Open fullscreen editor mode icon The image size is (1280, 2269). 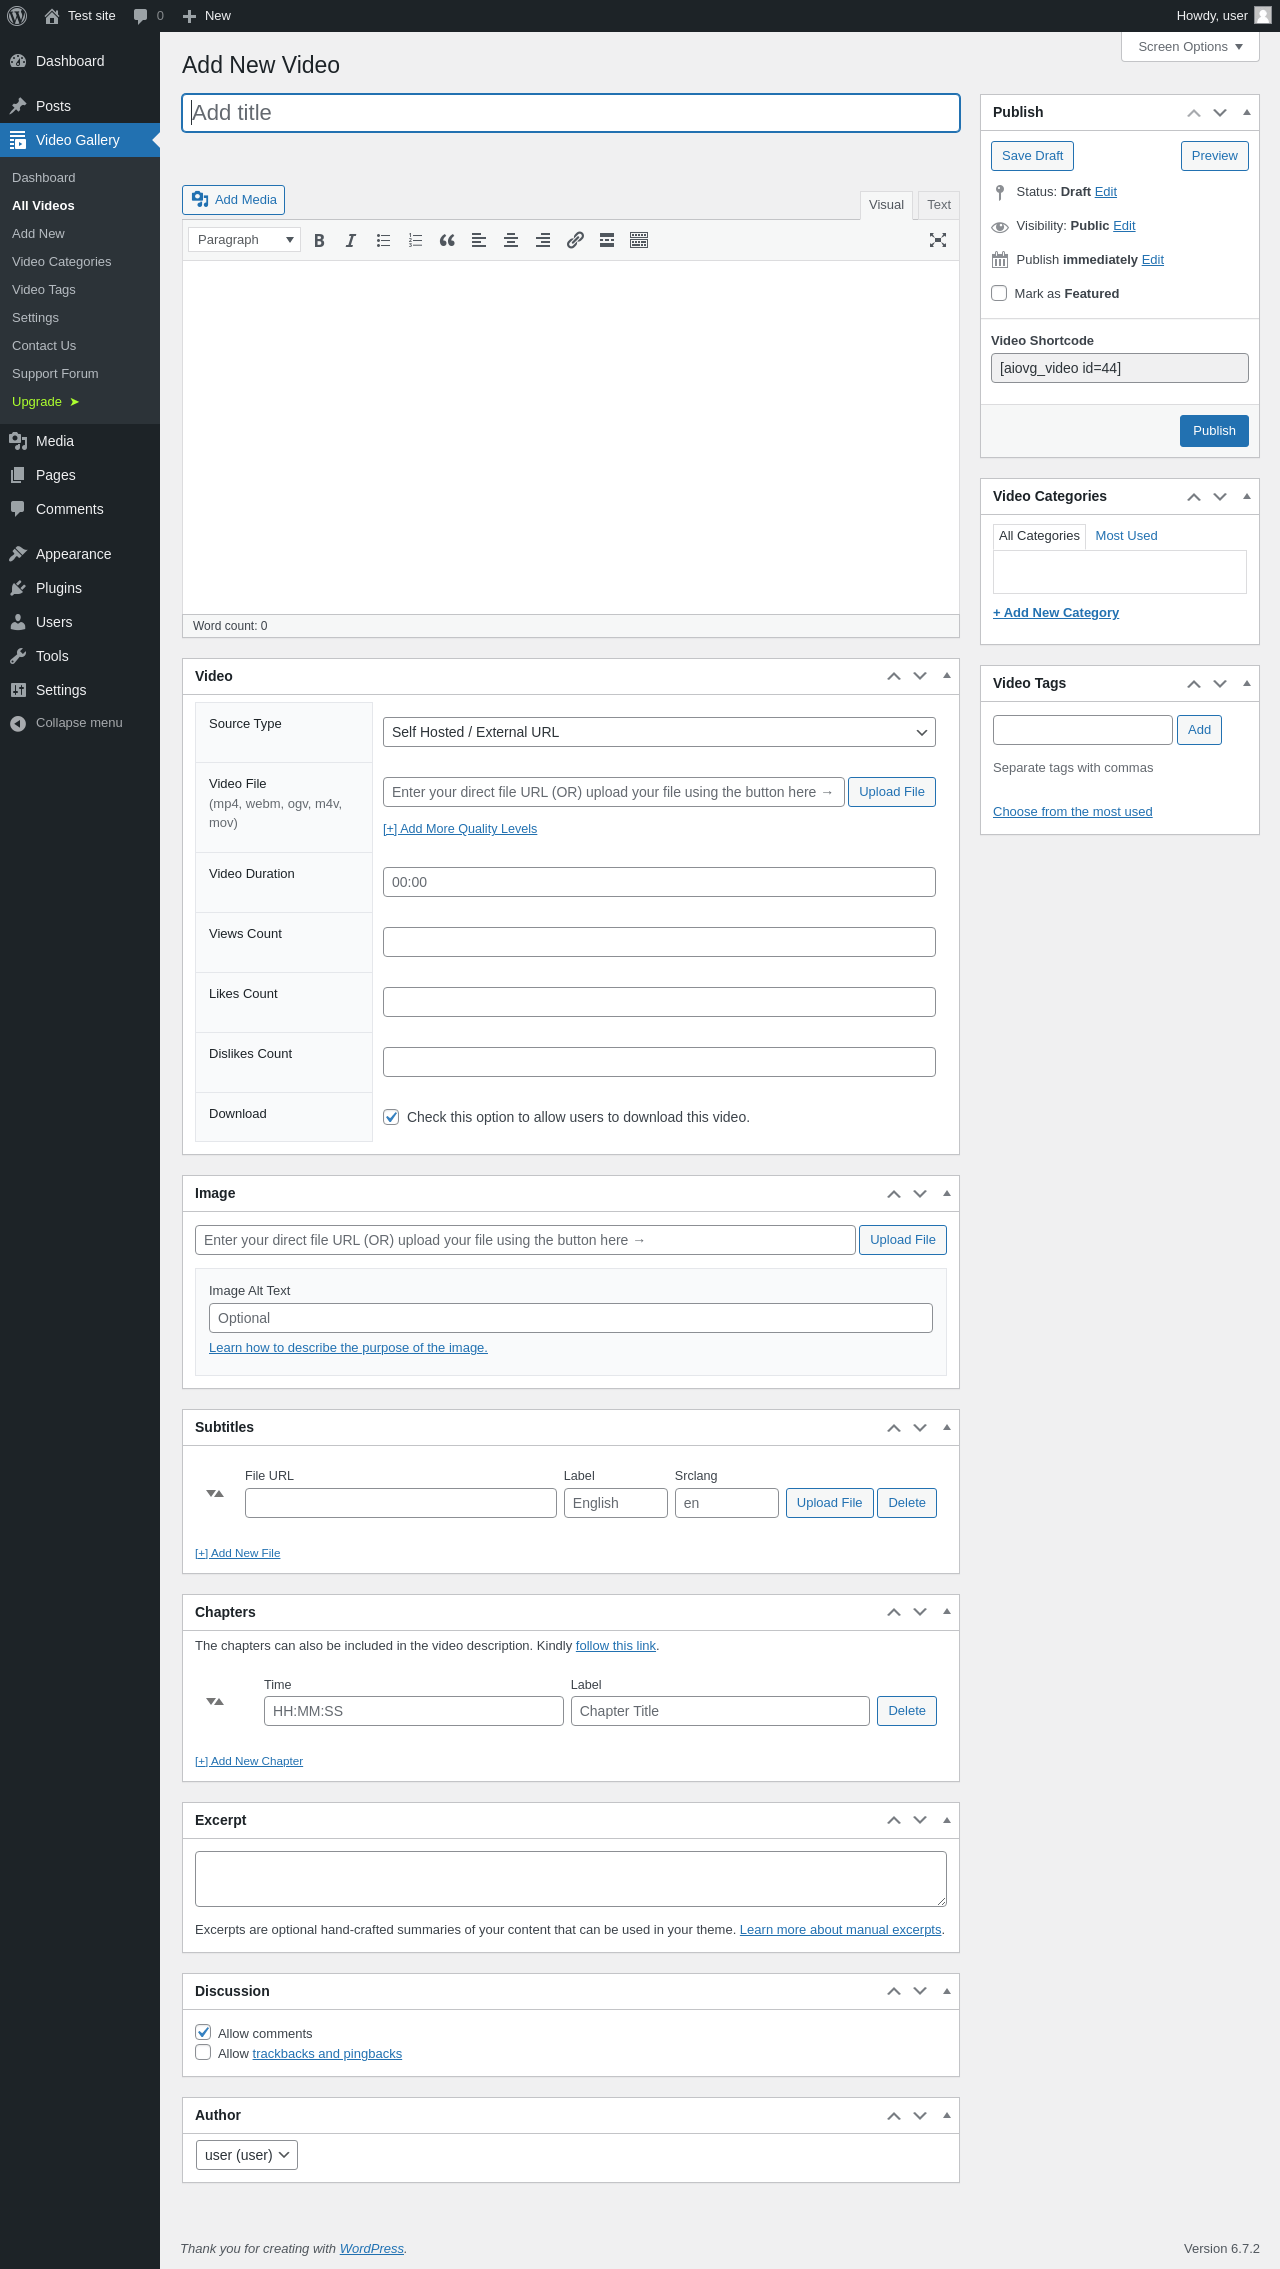point(938,240)
